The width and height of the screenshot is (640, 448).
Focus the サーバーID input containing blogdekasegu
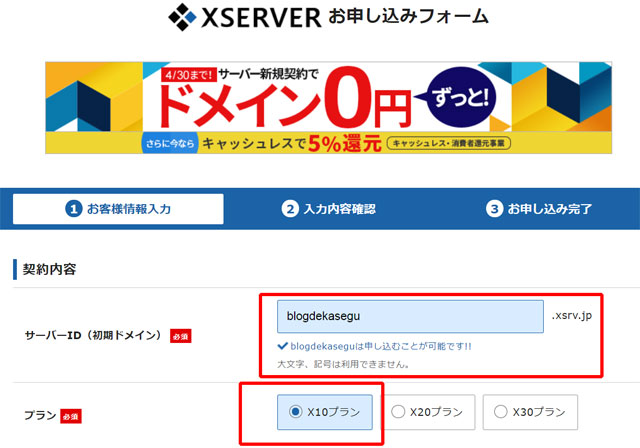point(410,316)
